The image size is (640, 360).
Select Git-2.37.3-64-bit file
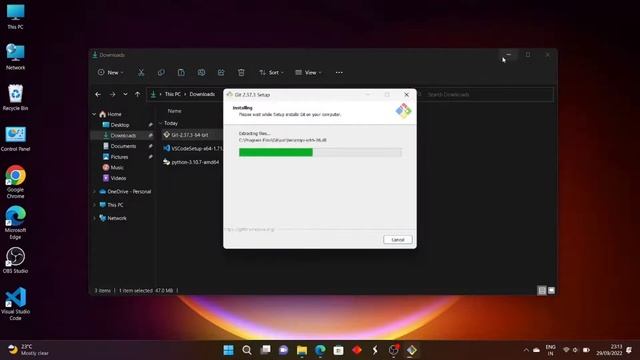(x=191, y=135)
